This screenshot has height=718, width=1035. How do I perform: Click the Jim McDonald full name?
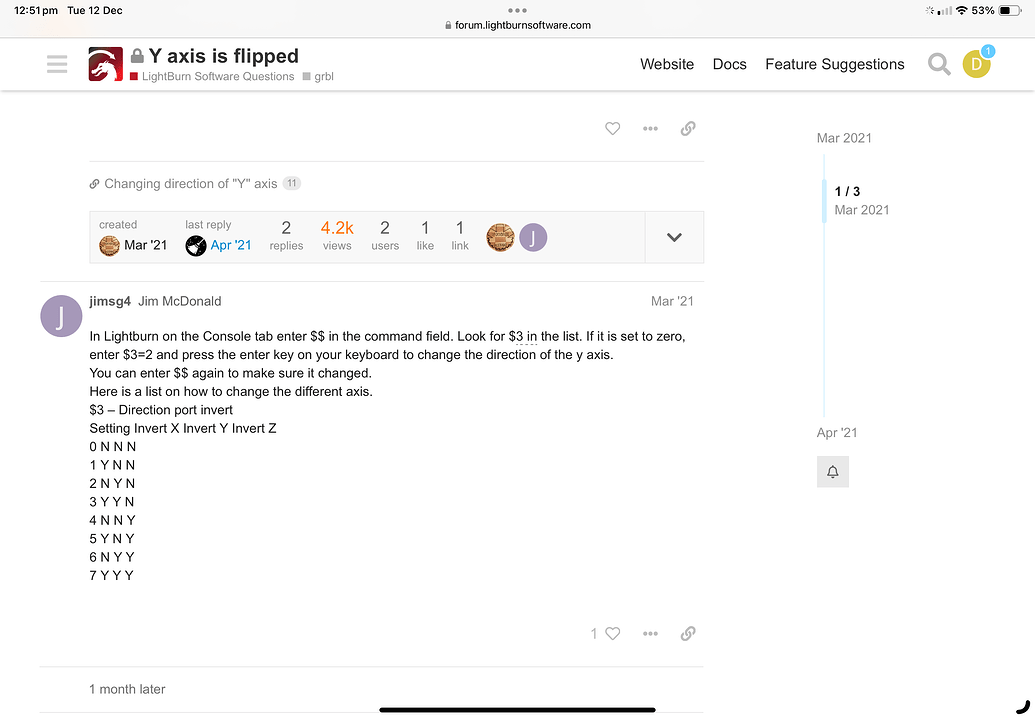click(x=180, y=302)
